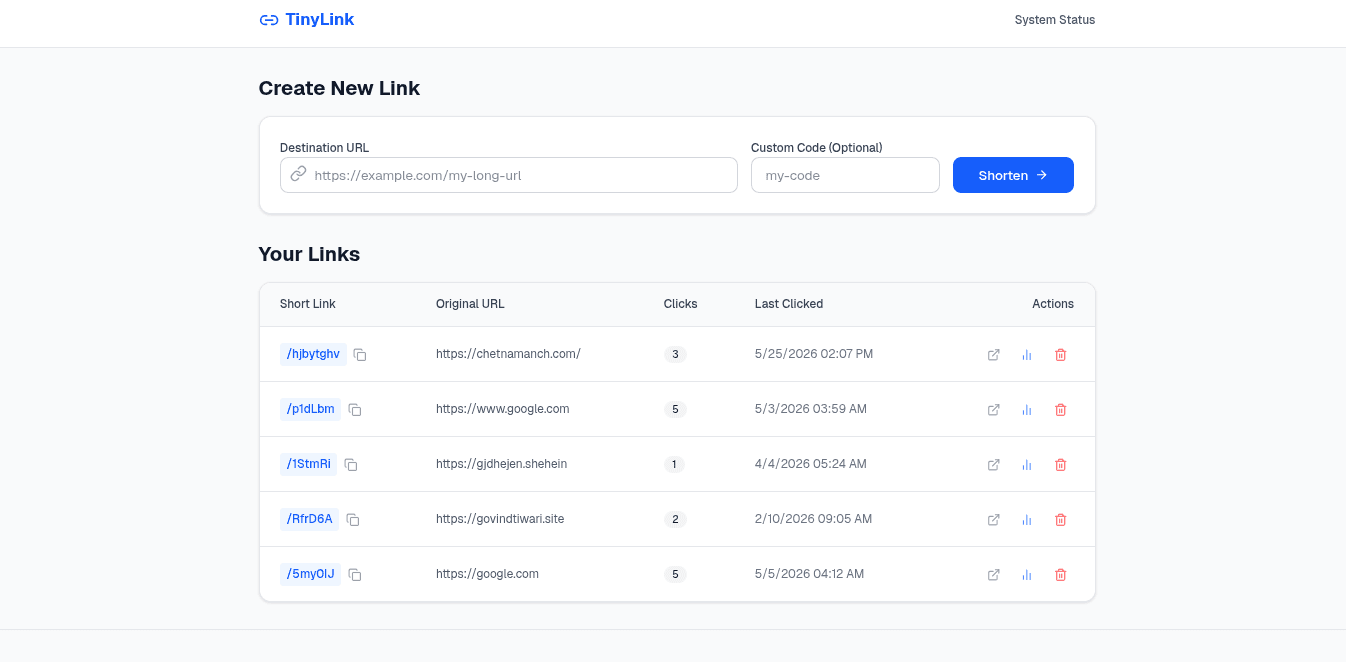Copy the /hjbytghv short link
This screenshot has height=662, width=1346.
[x=360, y=355]
